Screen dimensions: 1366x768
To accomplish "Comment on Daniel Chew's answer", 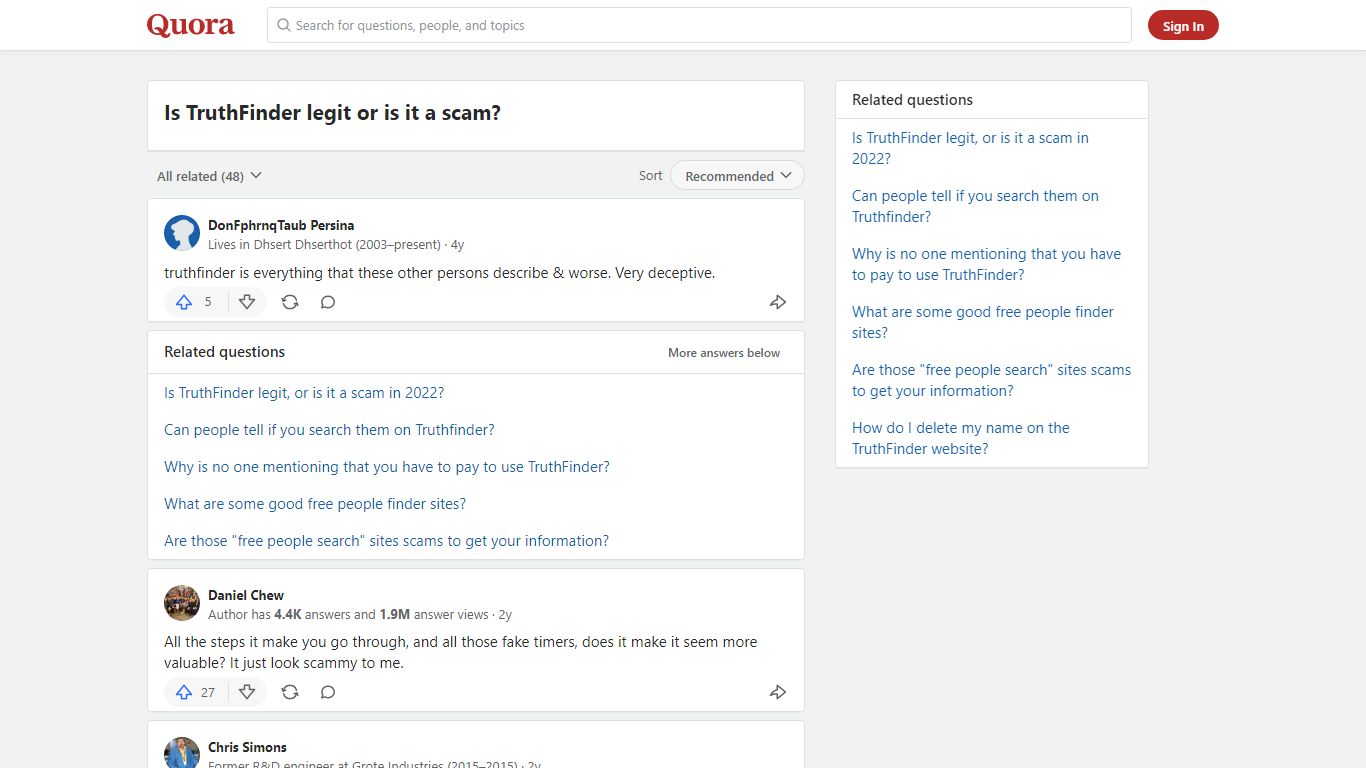I will coord(328,692).
